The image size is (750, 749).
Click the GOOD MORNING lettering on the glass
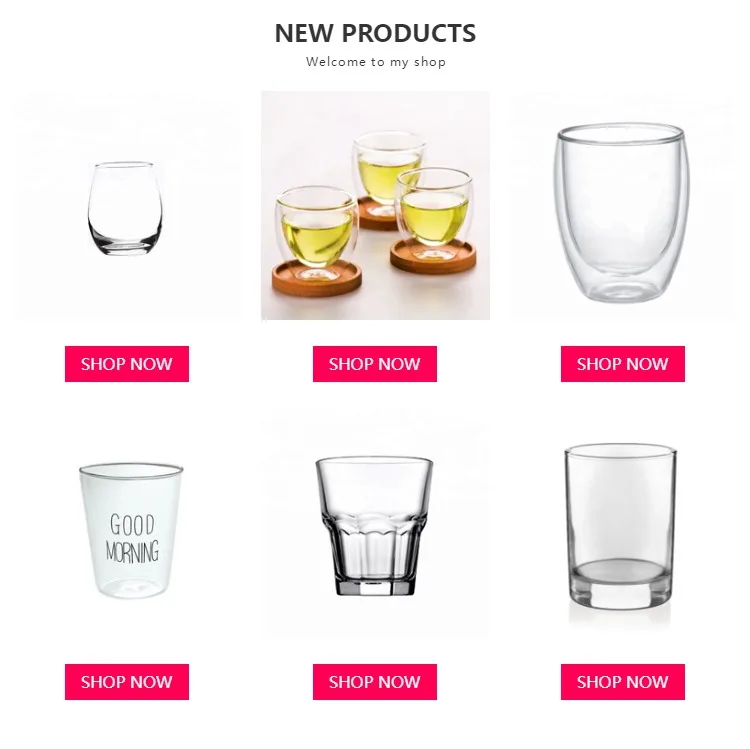[x=132, y=538]
